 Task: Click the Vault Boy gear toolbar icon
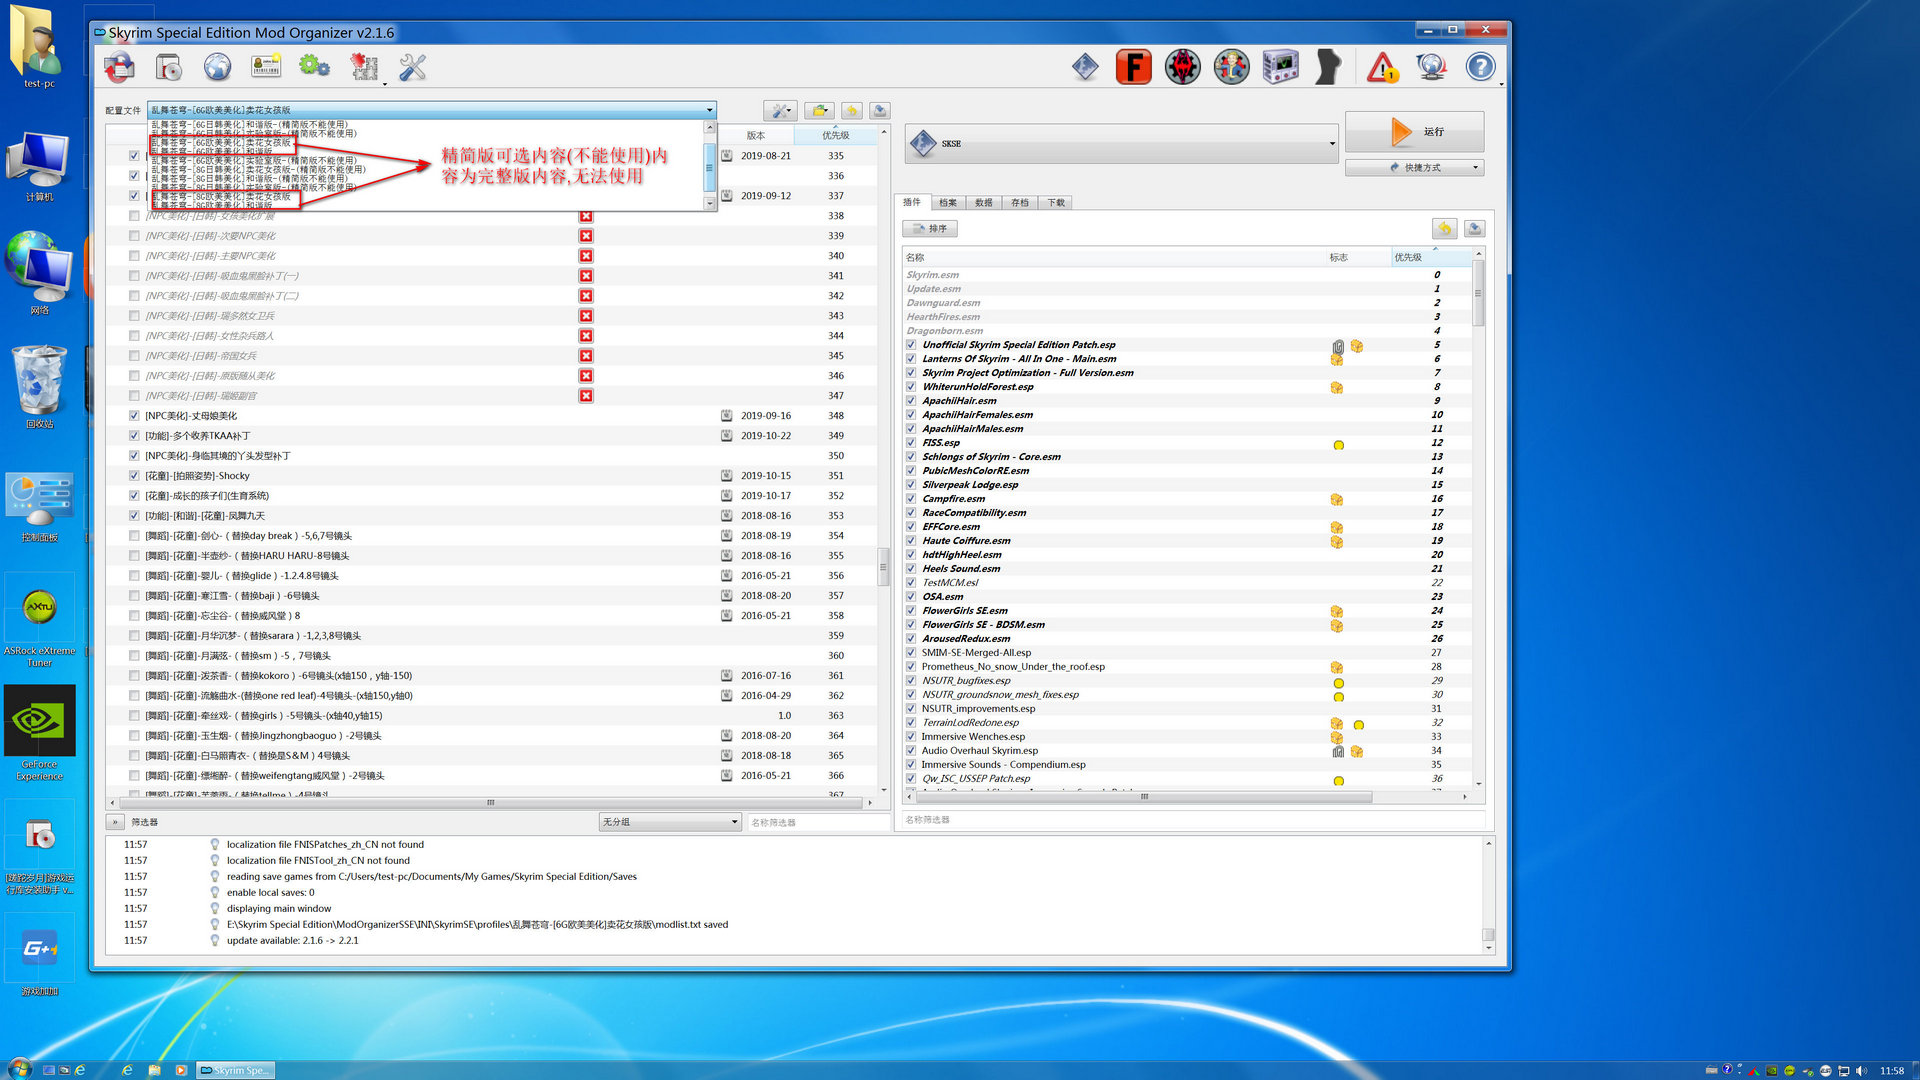1231,67
